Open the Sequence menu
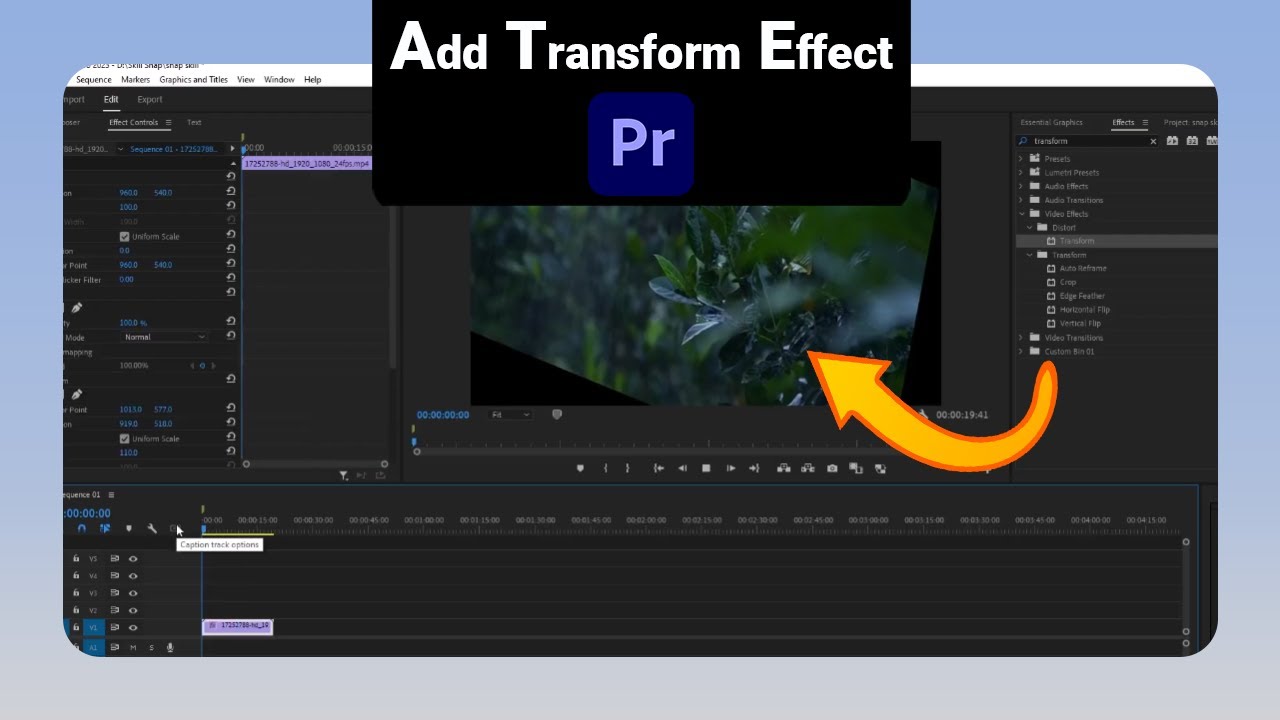This screenshot has width=1280, height=720. pos(94,80)
